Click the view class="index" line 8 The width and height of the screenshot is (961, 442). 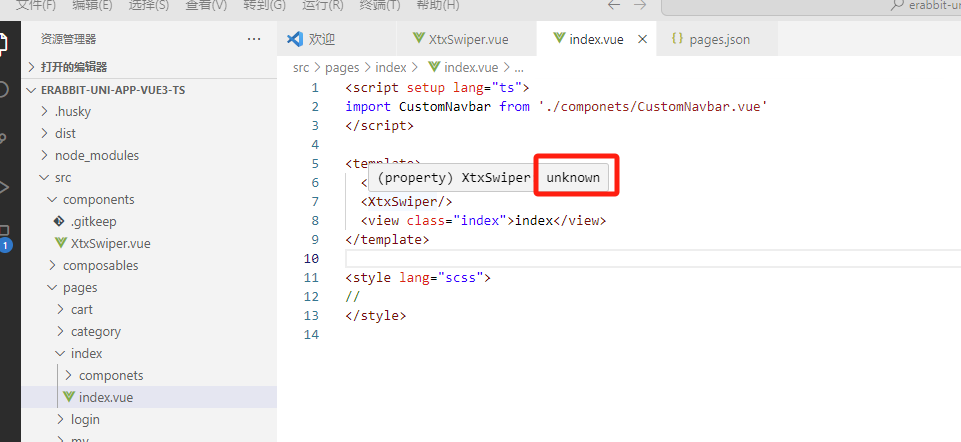[483, 221]
